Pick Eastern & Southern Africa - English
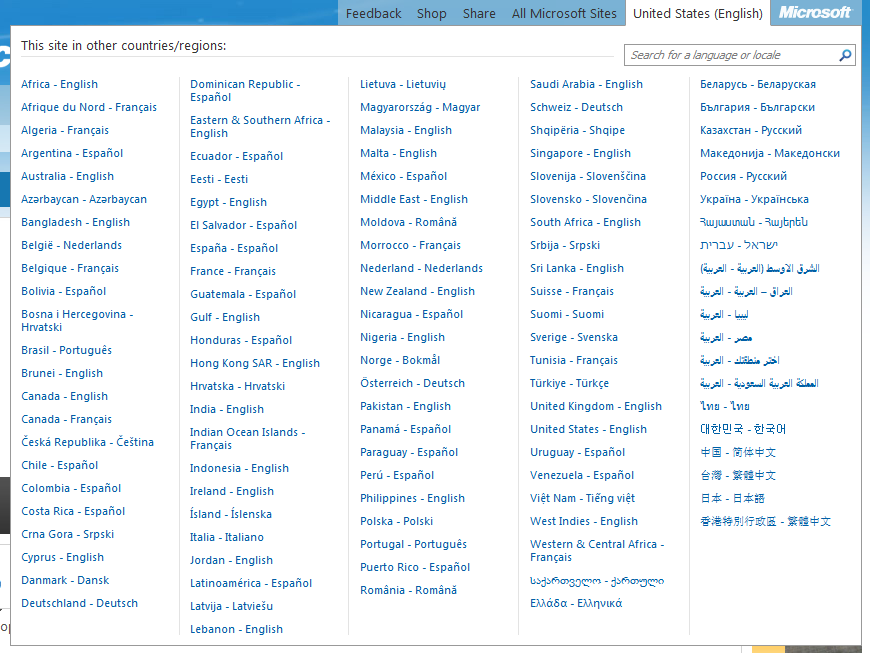This screenshot has width=870, height=653. pyautogui.click(x=260, y=126)
